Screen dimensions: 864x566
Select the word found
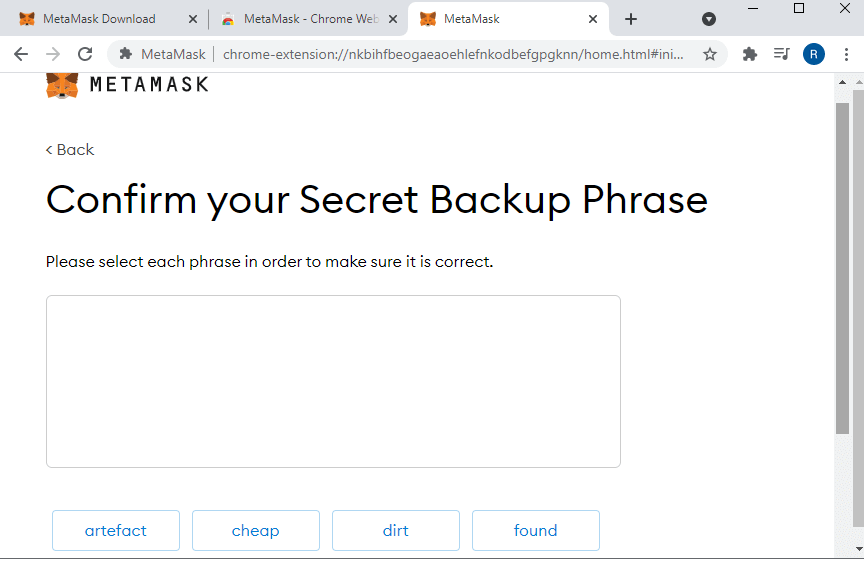click(x=536, y=530)
